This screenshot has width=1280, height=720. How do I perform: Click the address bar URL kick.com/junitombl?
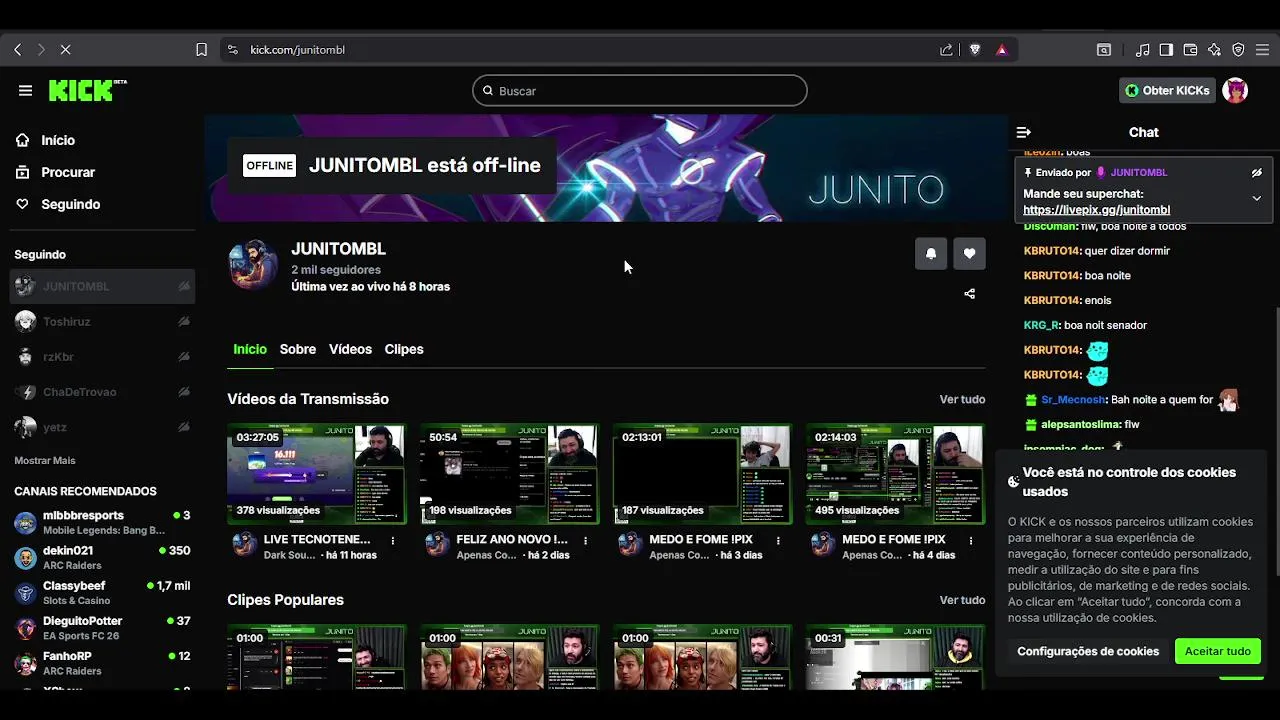tap(297, 49)
